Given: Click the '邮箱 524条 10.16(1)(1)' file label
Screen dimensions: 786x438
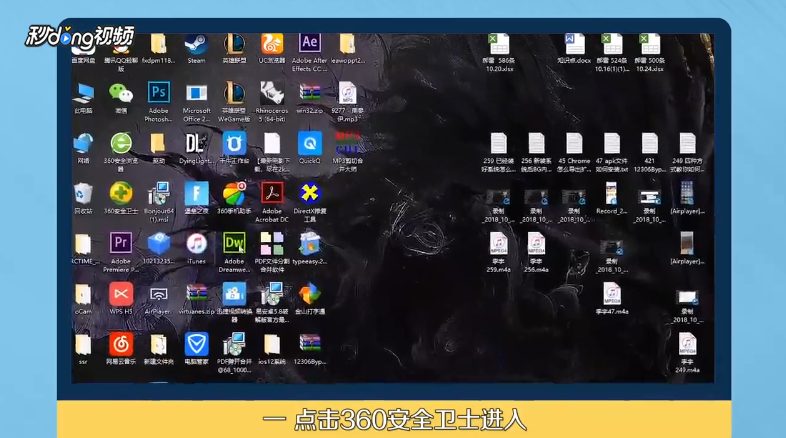Looking at the screenshot, I should [612, 64].
